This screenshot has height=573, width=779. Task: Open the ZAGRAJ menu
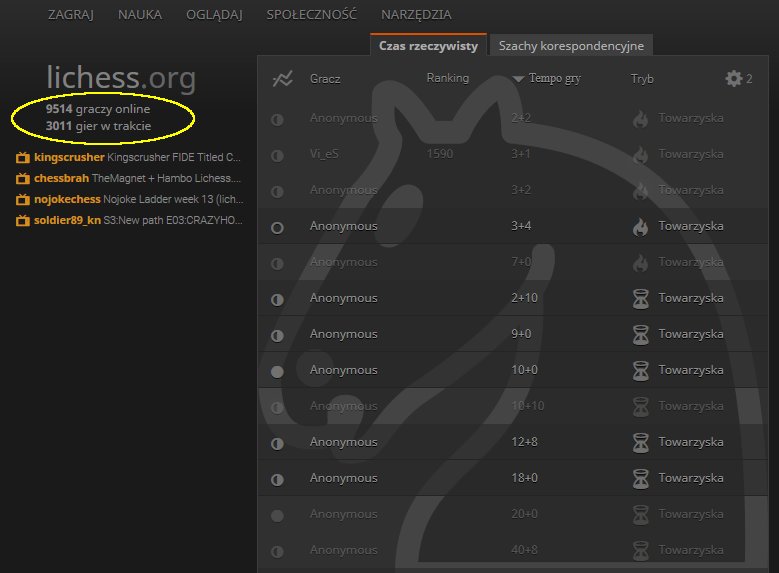click(x=71, y=15)
